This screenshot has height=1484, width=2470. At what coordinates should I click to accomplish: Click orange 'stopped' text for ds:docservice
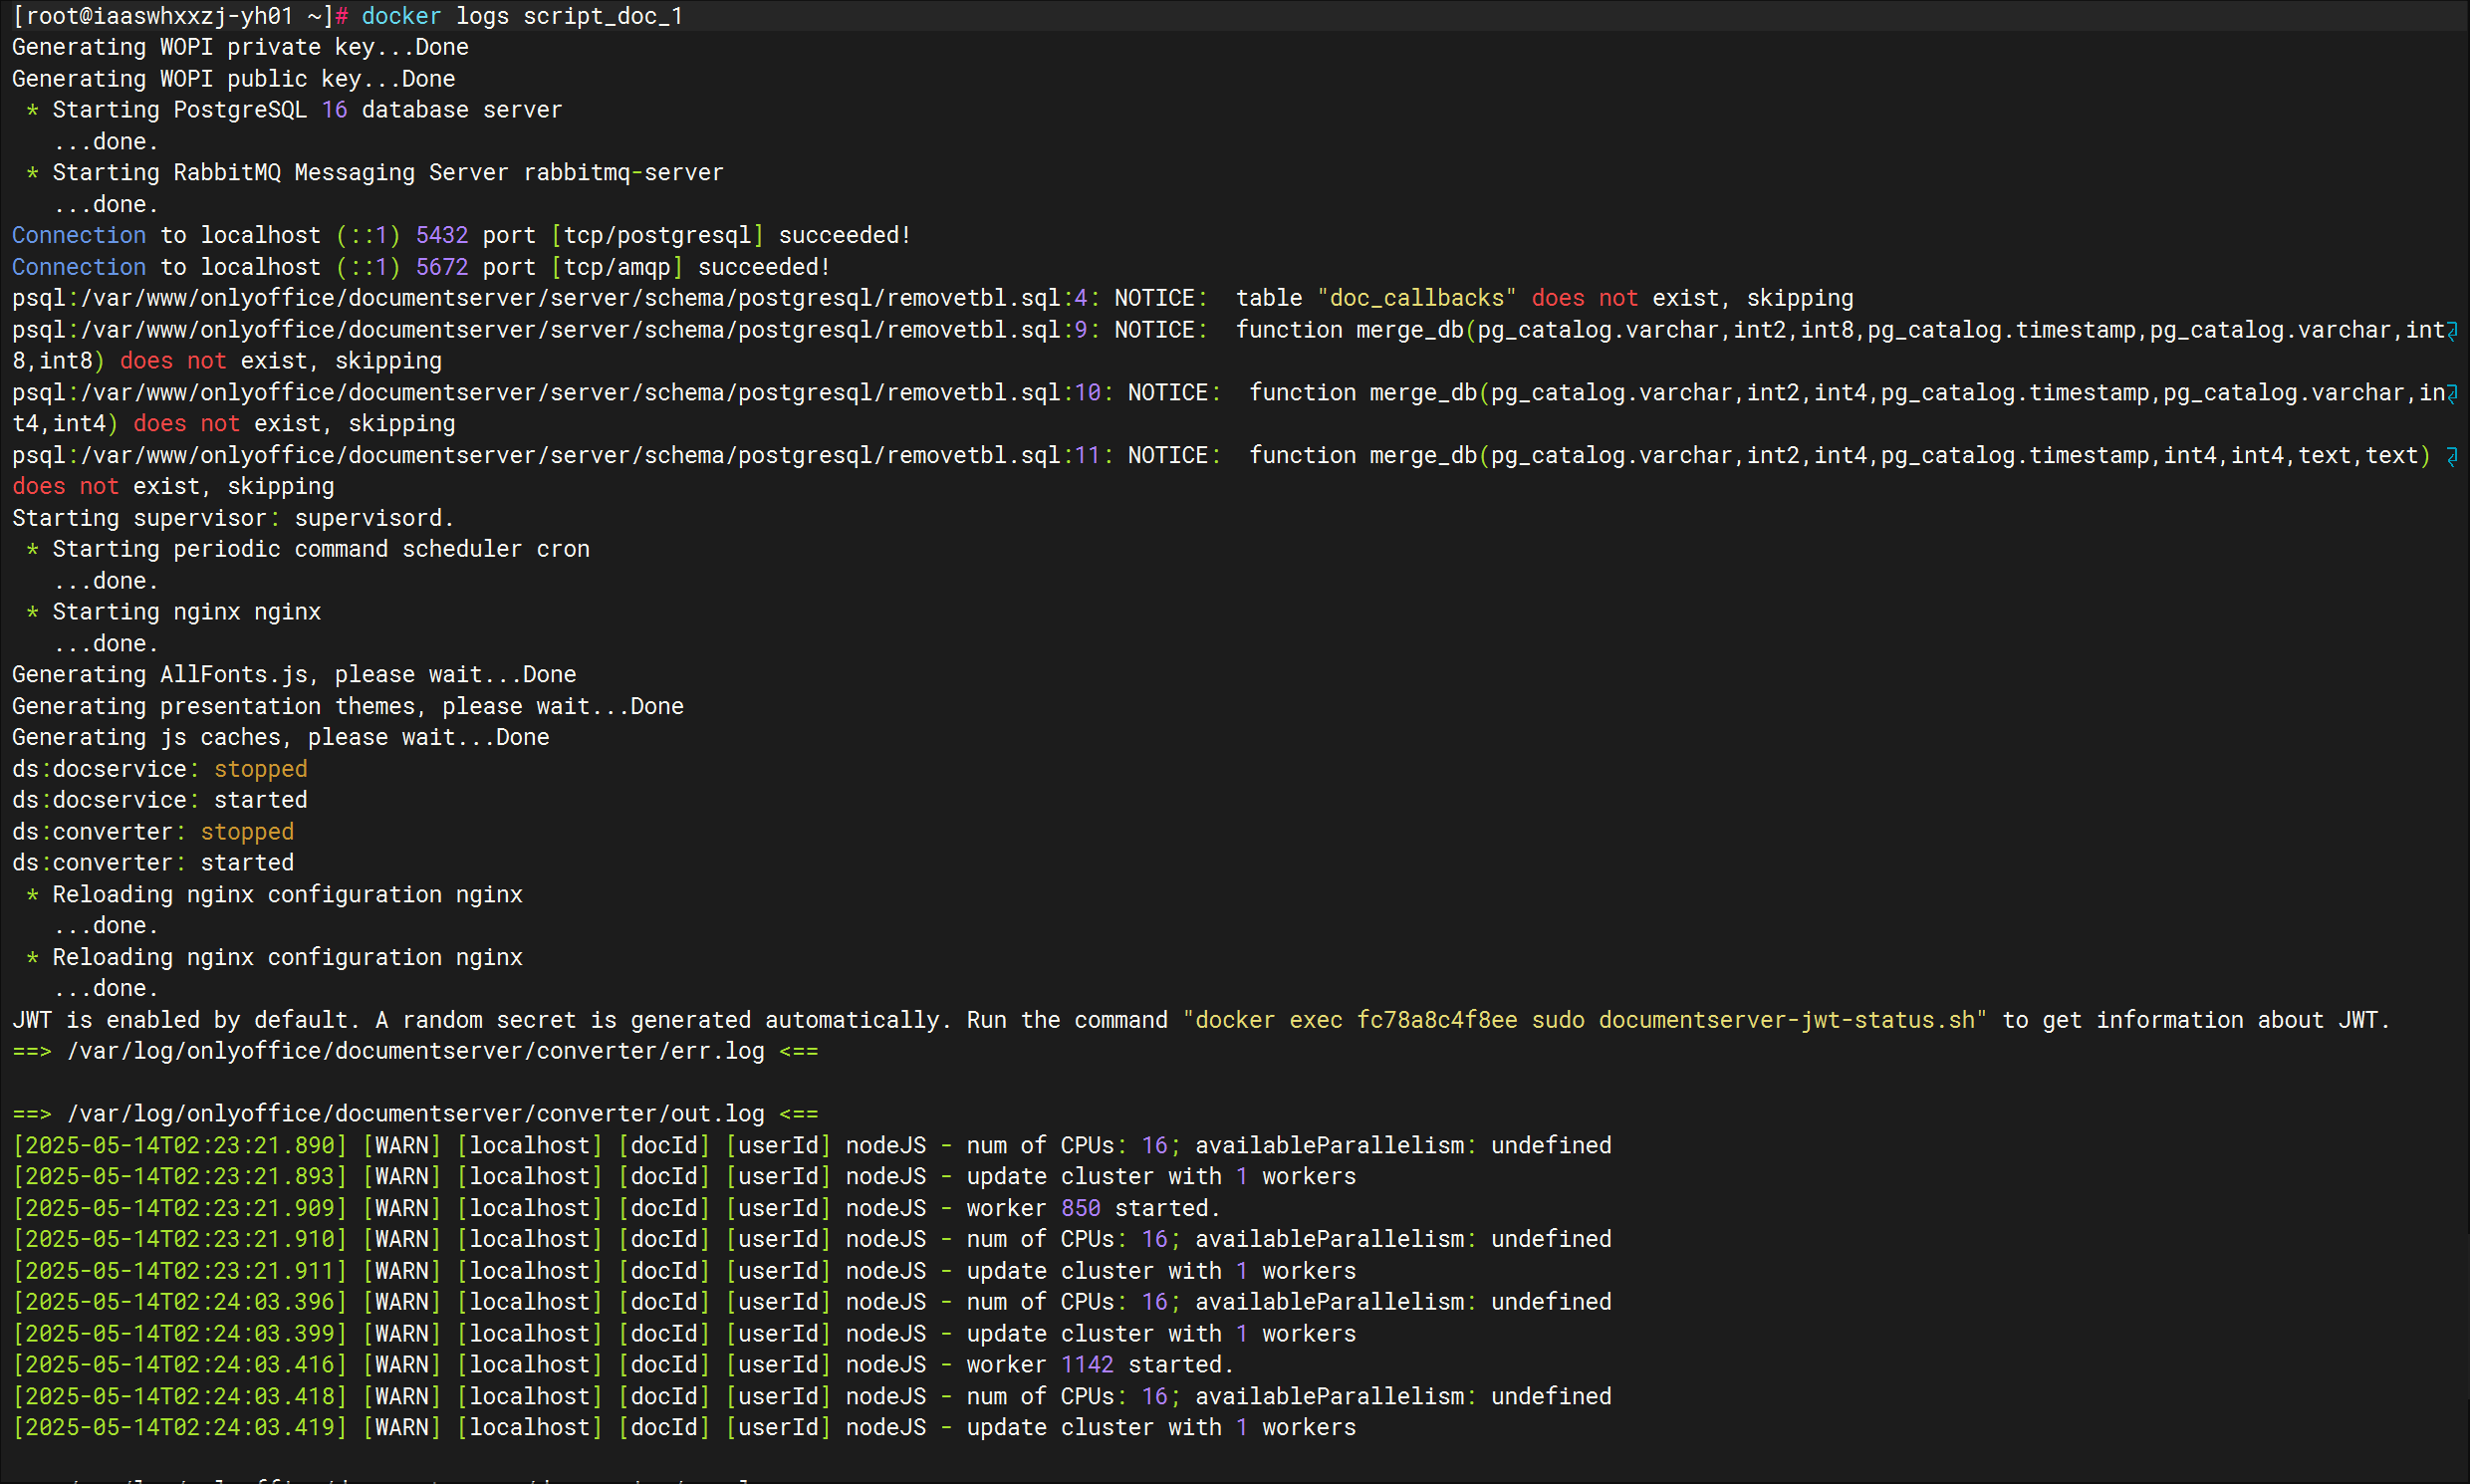click(x=260, y=769)
